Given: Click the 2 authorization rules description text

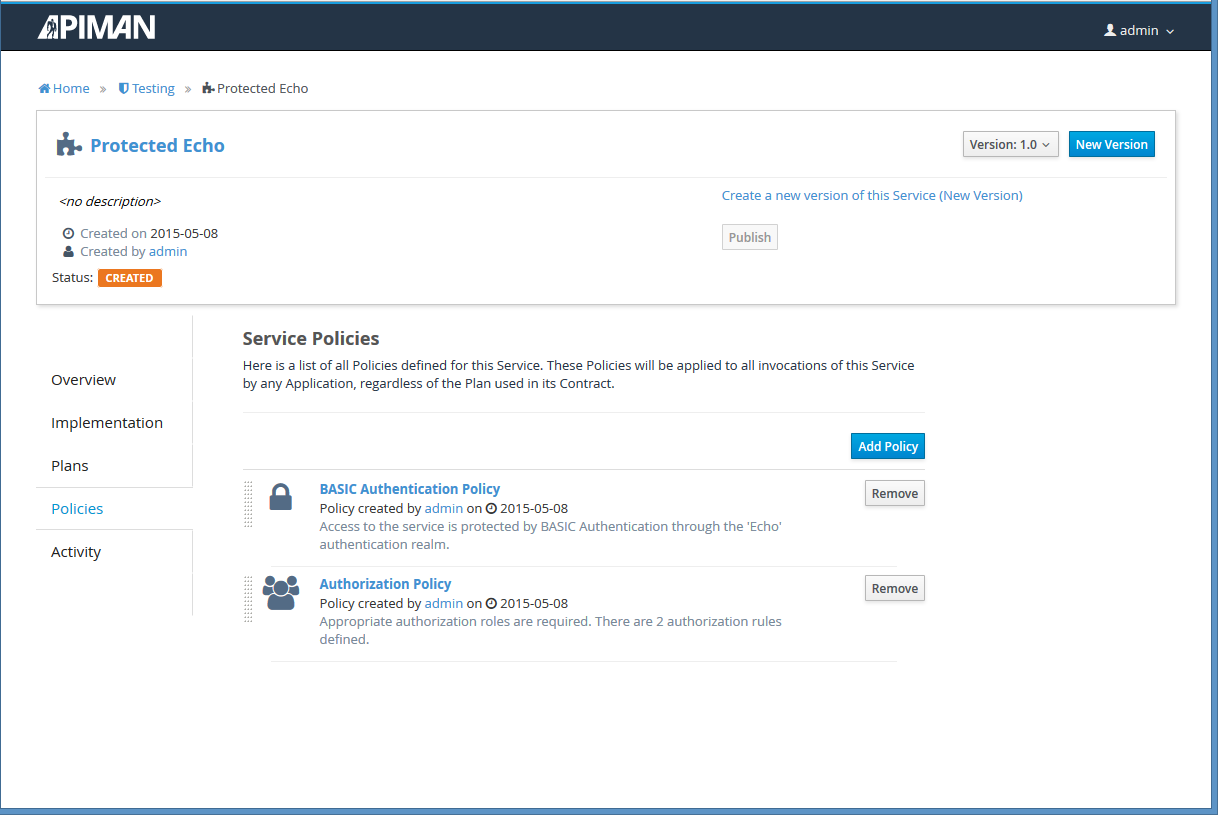Looking at the screenshot, I should tap(550, 630).
